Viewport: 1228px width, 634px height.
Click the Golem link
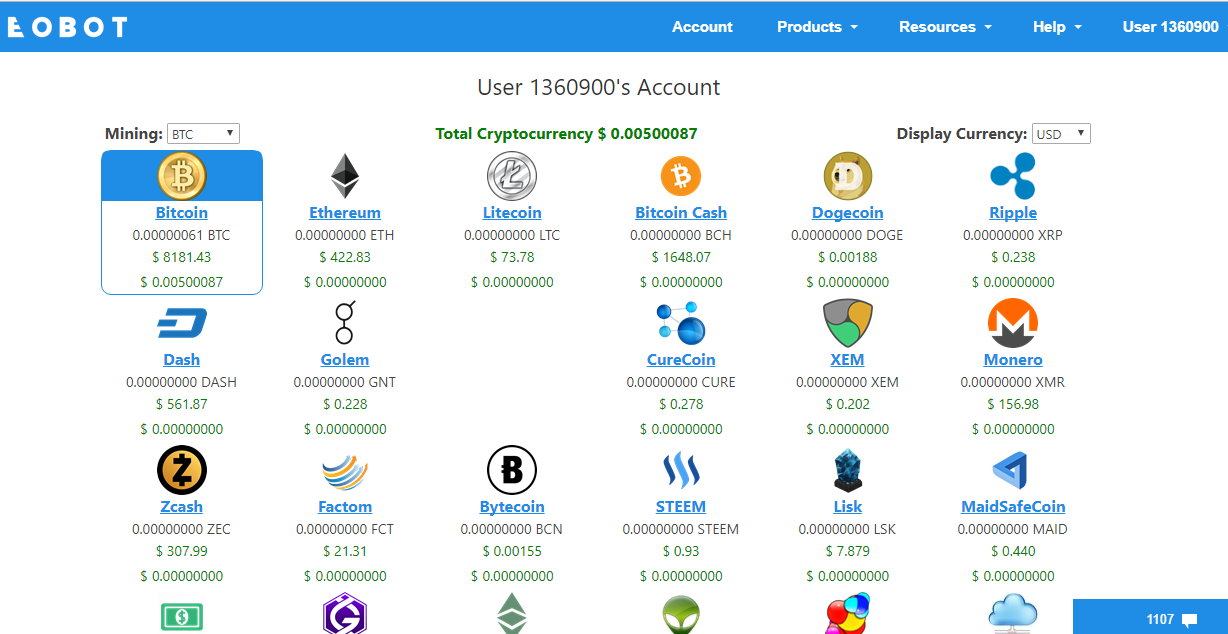[x=344, y=359]
